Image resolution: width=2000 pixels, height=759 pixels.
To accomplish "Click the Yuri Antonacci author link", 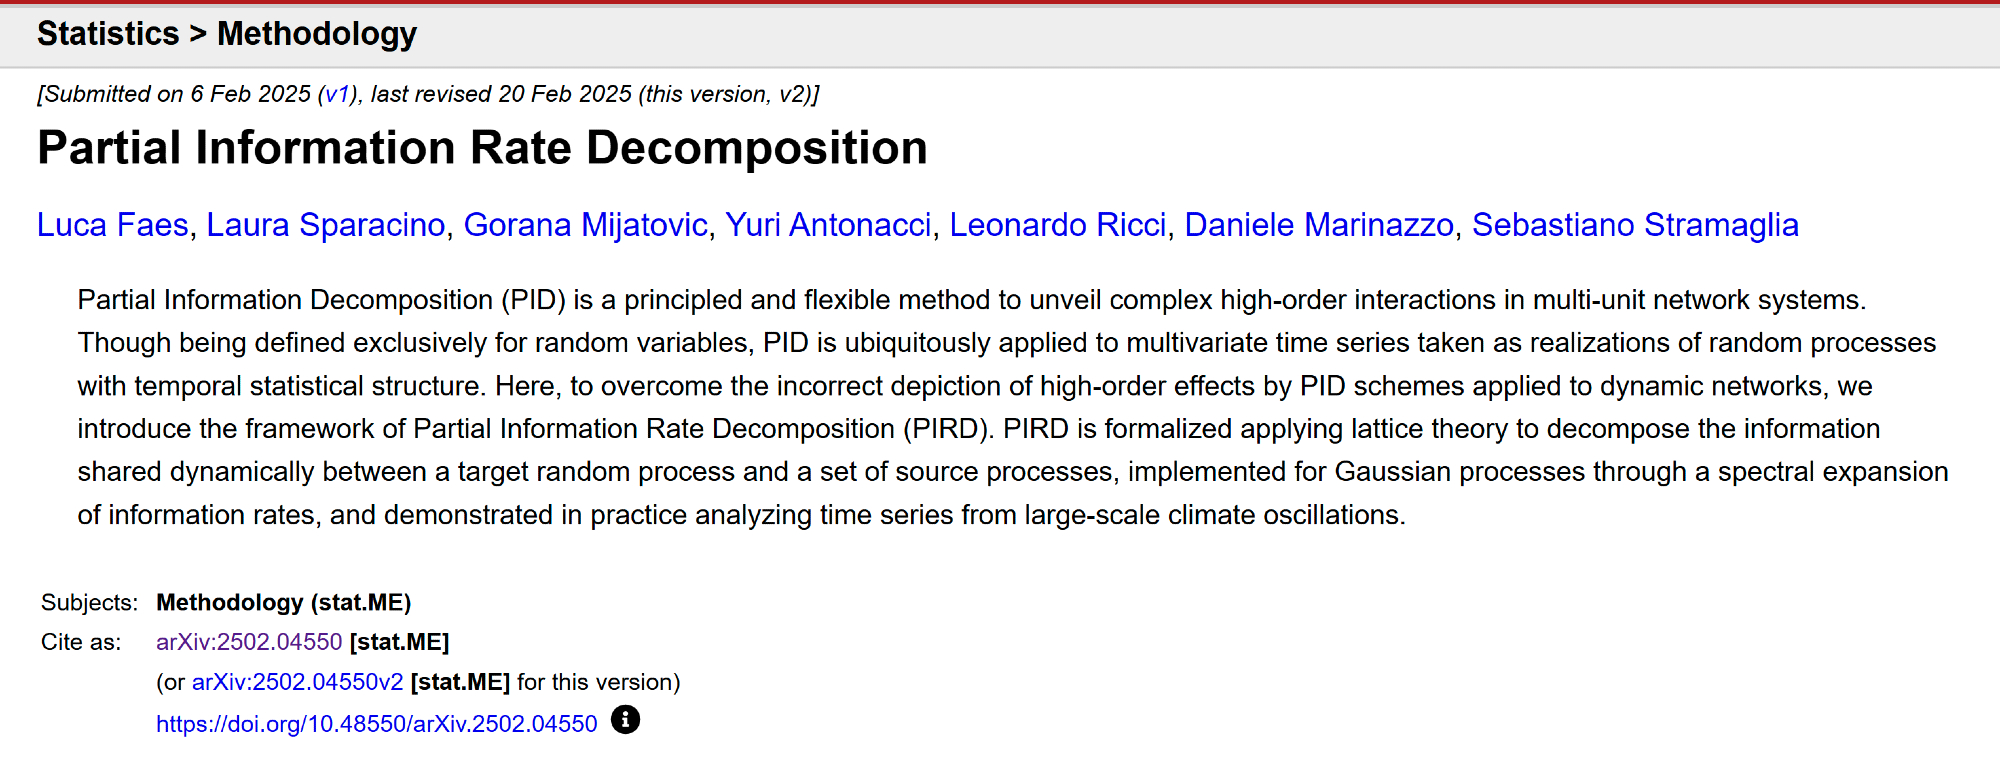I will (x=828, y=225).
